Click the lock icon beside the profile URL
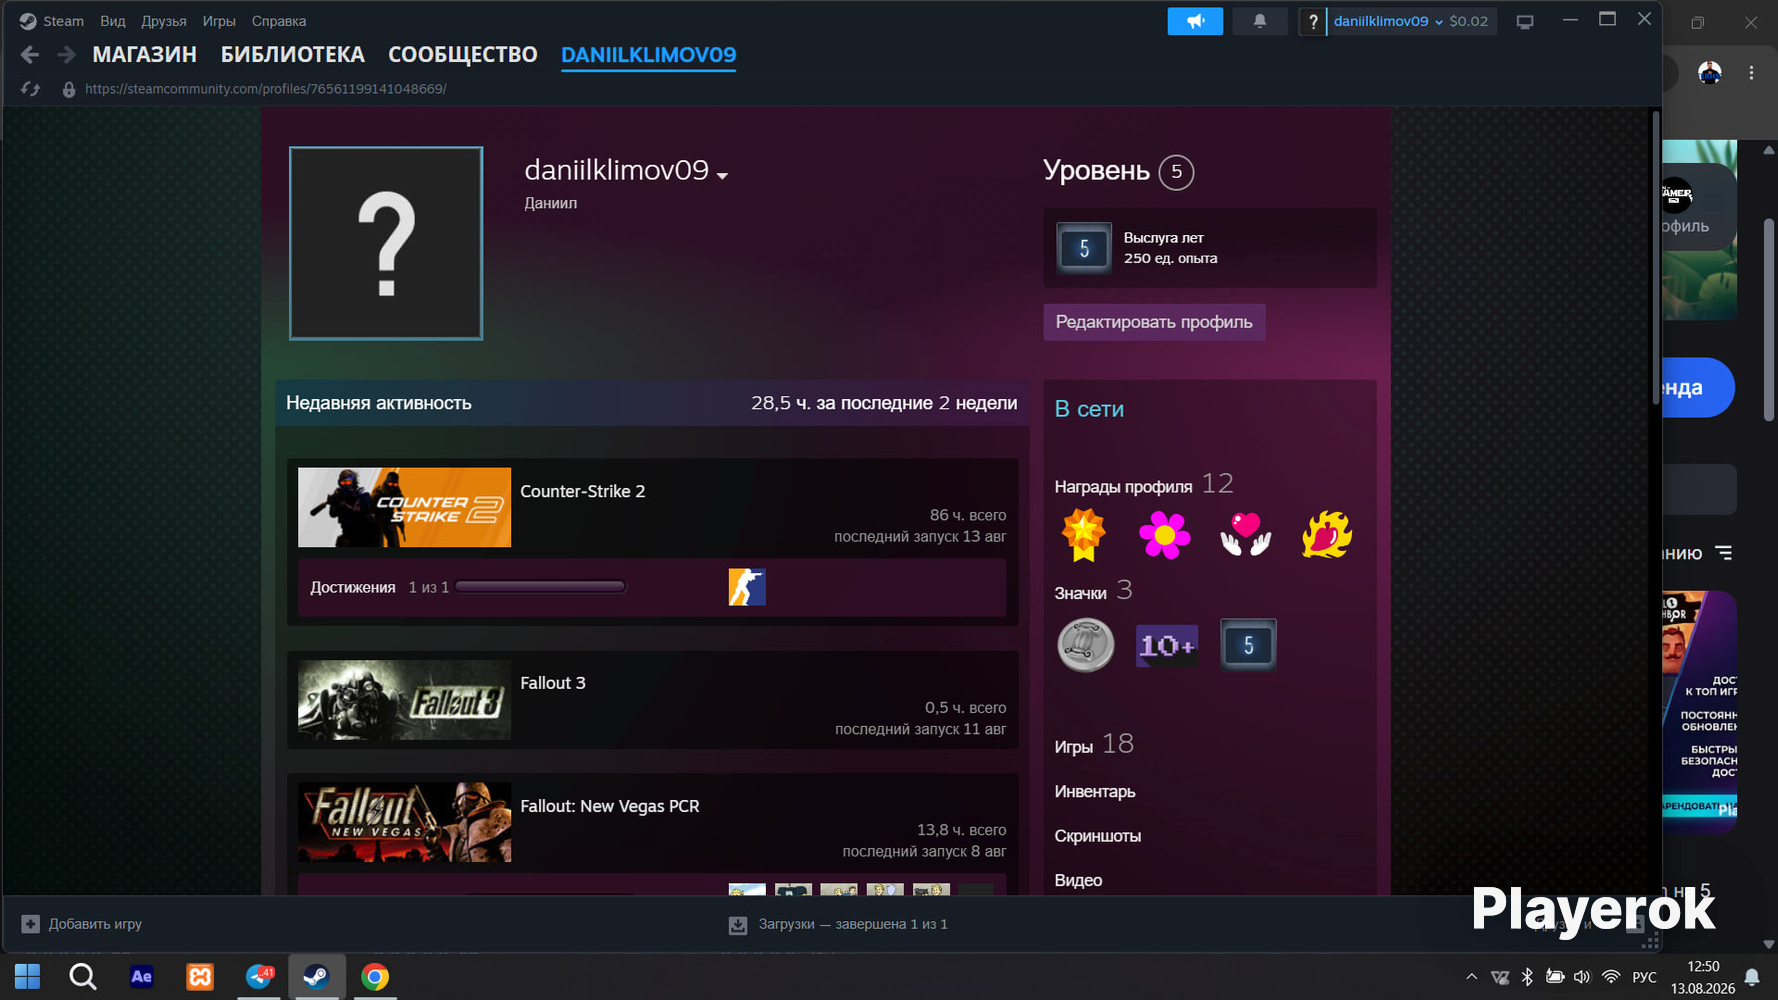This screenshot has height=1000, width=1778. (68, 89)
